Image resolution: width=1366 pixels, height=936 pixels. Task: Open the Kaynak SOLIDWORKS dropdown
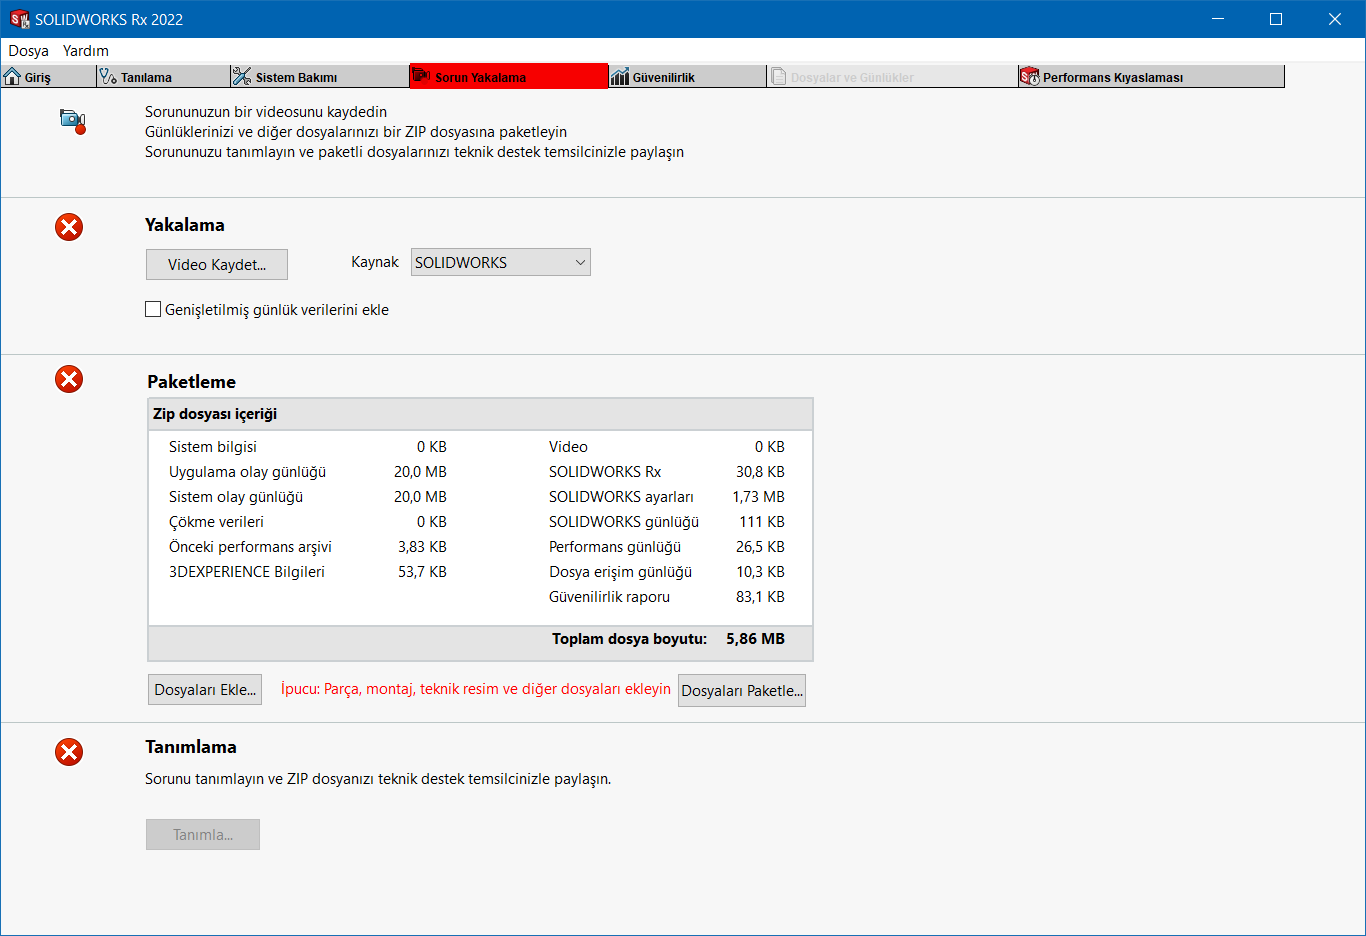click(x=501, y=262)
